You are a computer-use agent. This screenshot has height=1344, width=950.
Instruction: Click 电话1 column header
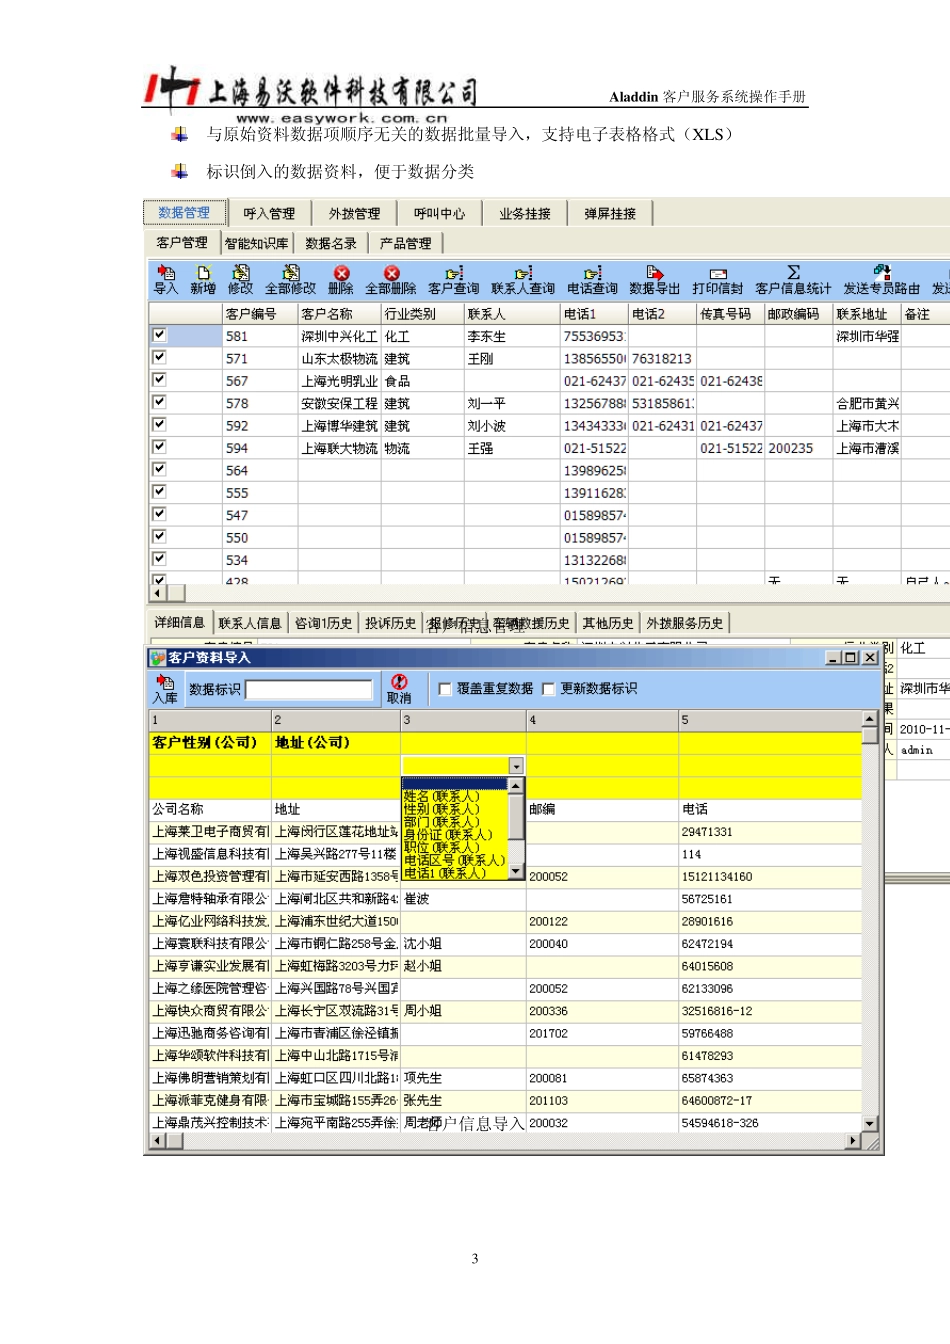(x=594, y=314)
